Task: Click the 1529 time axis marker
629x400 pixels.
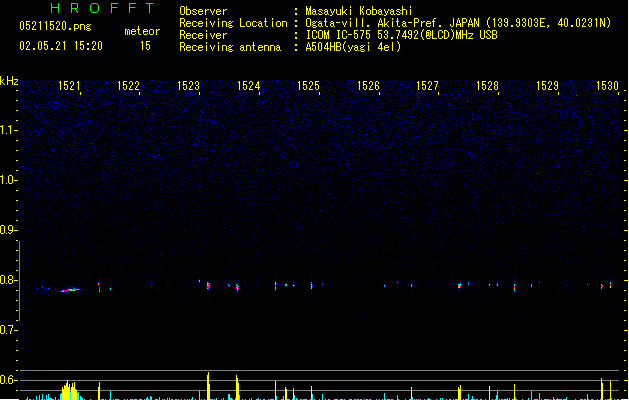Action: [547, 86]
